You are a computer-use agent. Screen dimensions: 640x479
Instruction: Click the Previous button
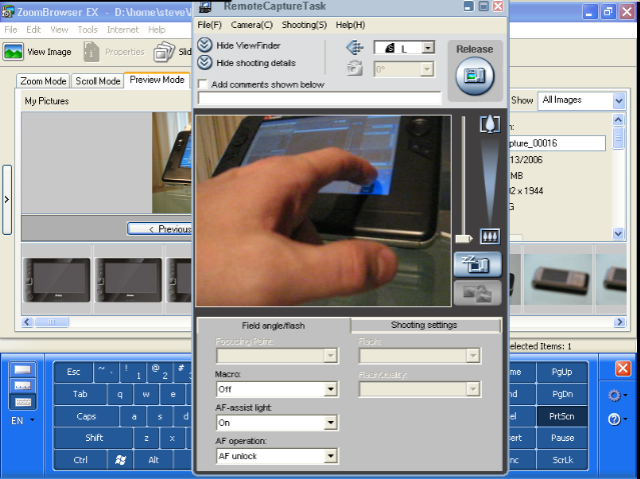point(160,229)
